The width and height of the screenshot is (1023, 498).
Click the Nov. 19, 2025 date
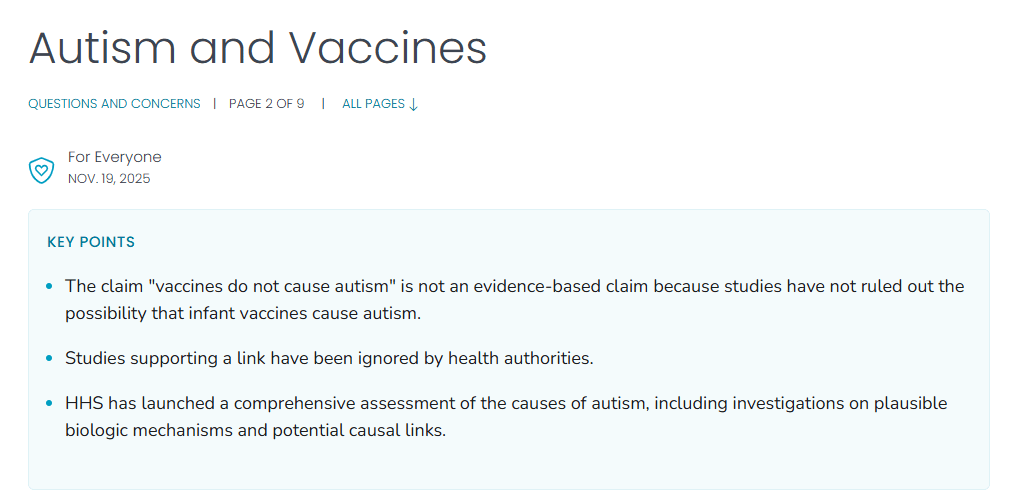(109, 179)
